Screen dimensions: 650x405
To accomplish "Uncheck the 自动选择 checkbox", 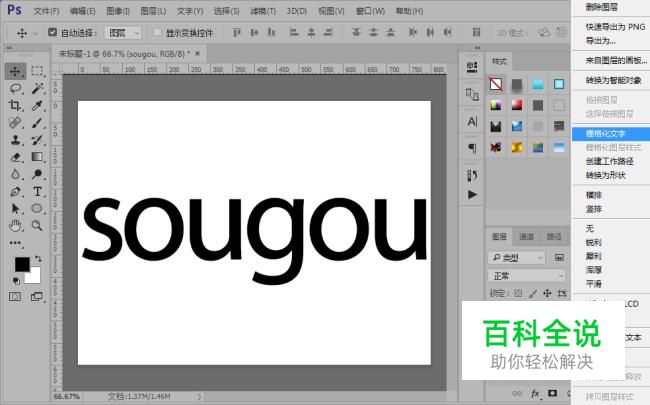I will 52,32.
